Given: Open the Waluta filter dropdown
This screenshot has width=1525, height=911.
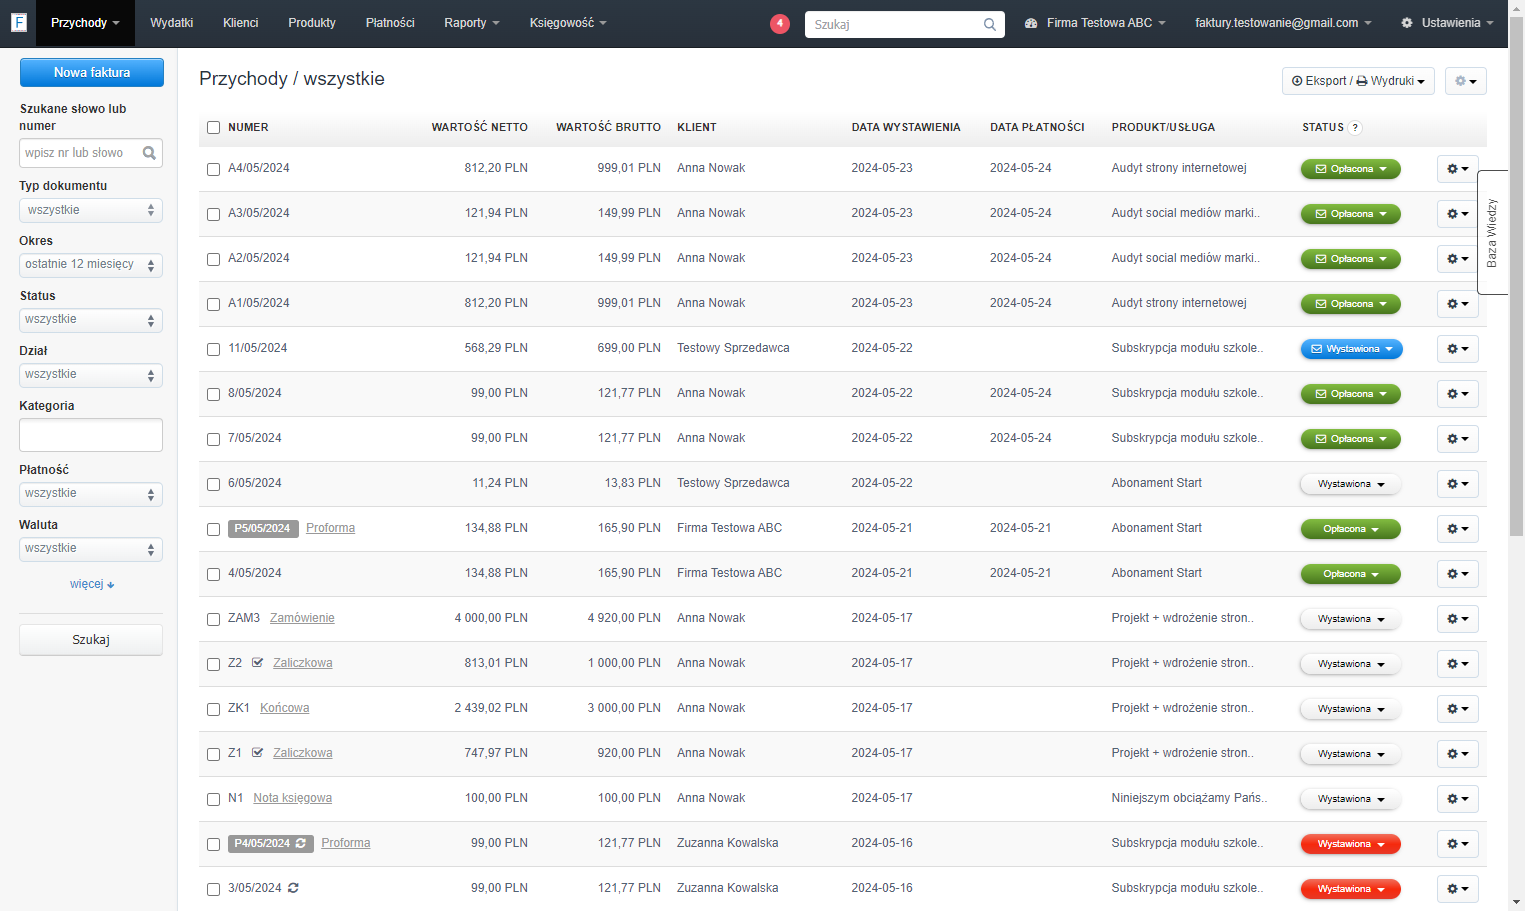Looking at the screenshot, I should pyautogui.click(x=91, y=549).
